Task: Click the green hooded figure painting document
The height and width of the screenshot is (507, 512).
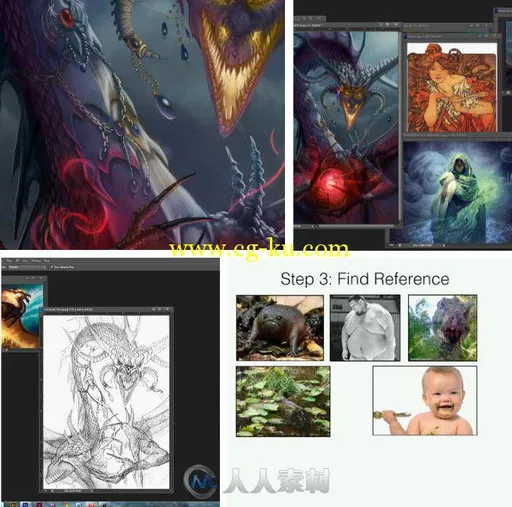Action: (x=457, y=192)
